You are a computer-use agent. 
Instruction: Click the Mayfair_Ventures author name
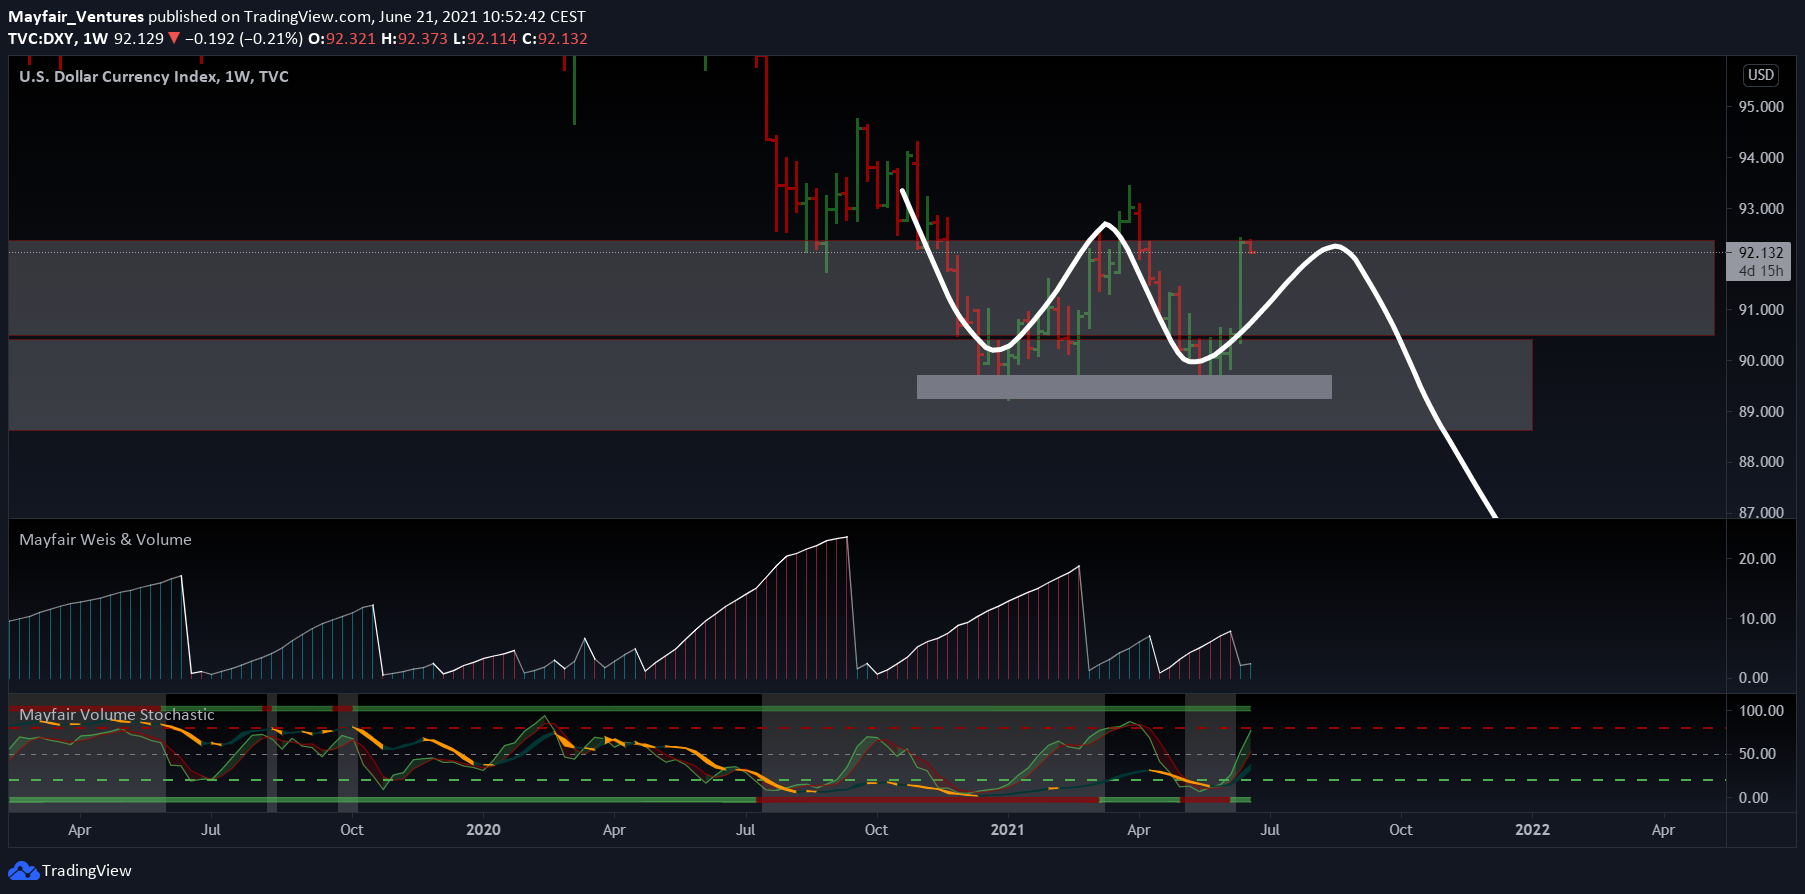[x=76, y=17]
